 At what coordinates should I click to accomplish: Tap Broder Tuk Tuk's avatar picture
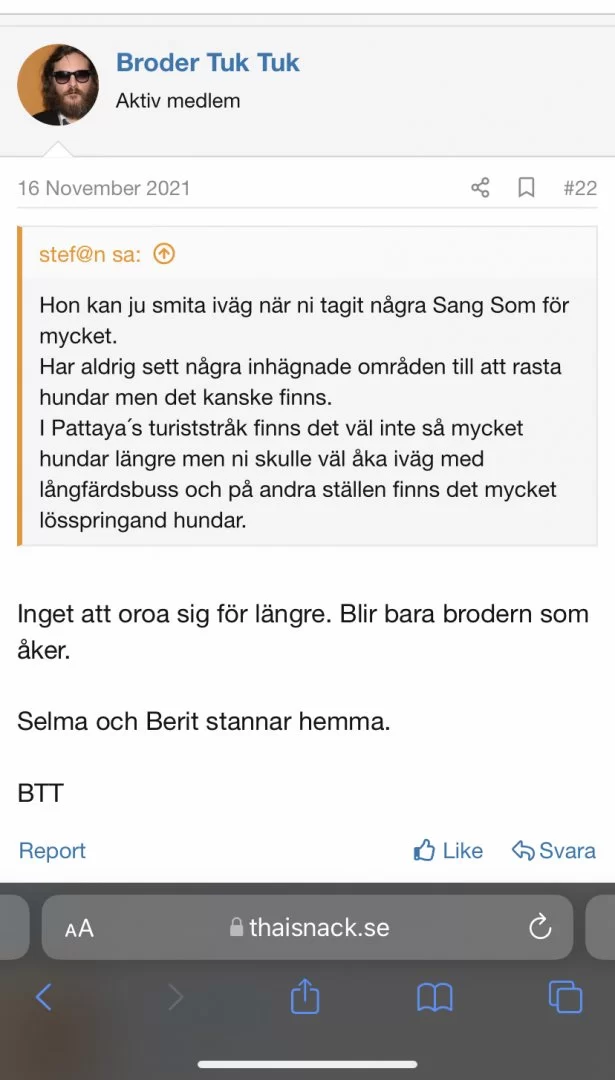coord(58,85)
